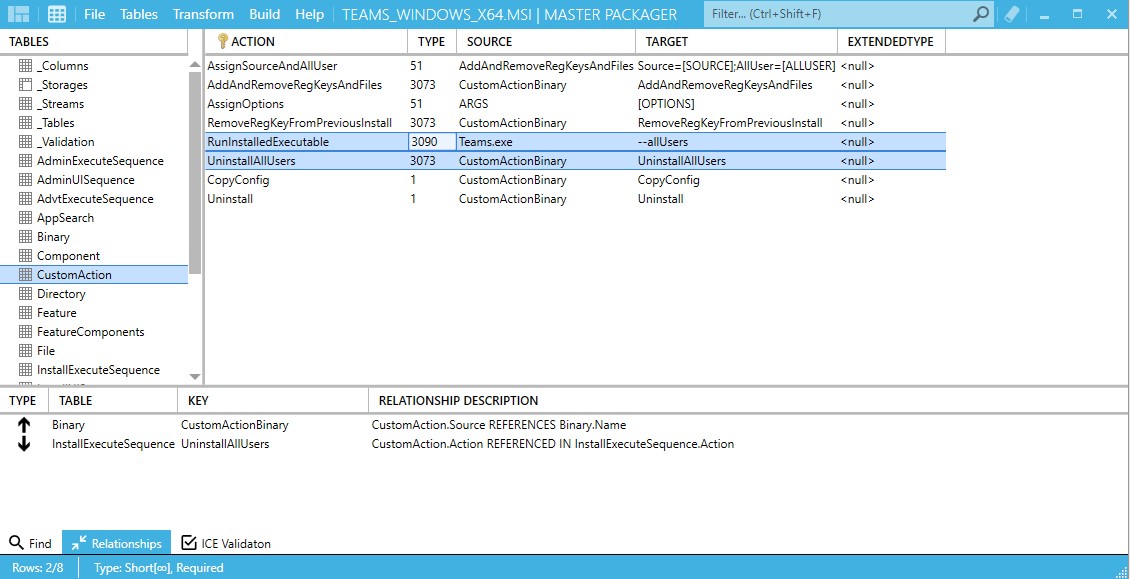Viewport: 1130px width, 579px height.
Task: Switch to the Find tab
Action: (x=31, y=543)
